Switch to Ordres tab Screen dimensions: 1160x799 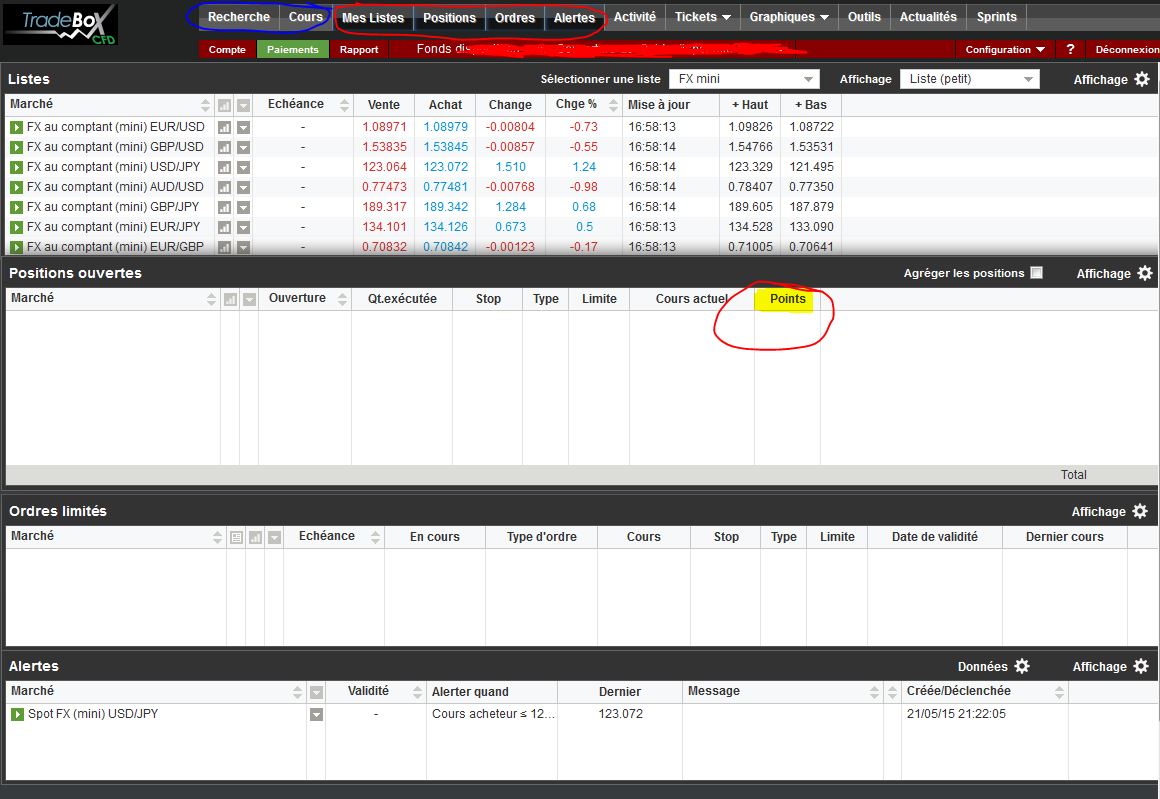tap(515, 18)
